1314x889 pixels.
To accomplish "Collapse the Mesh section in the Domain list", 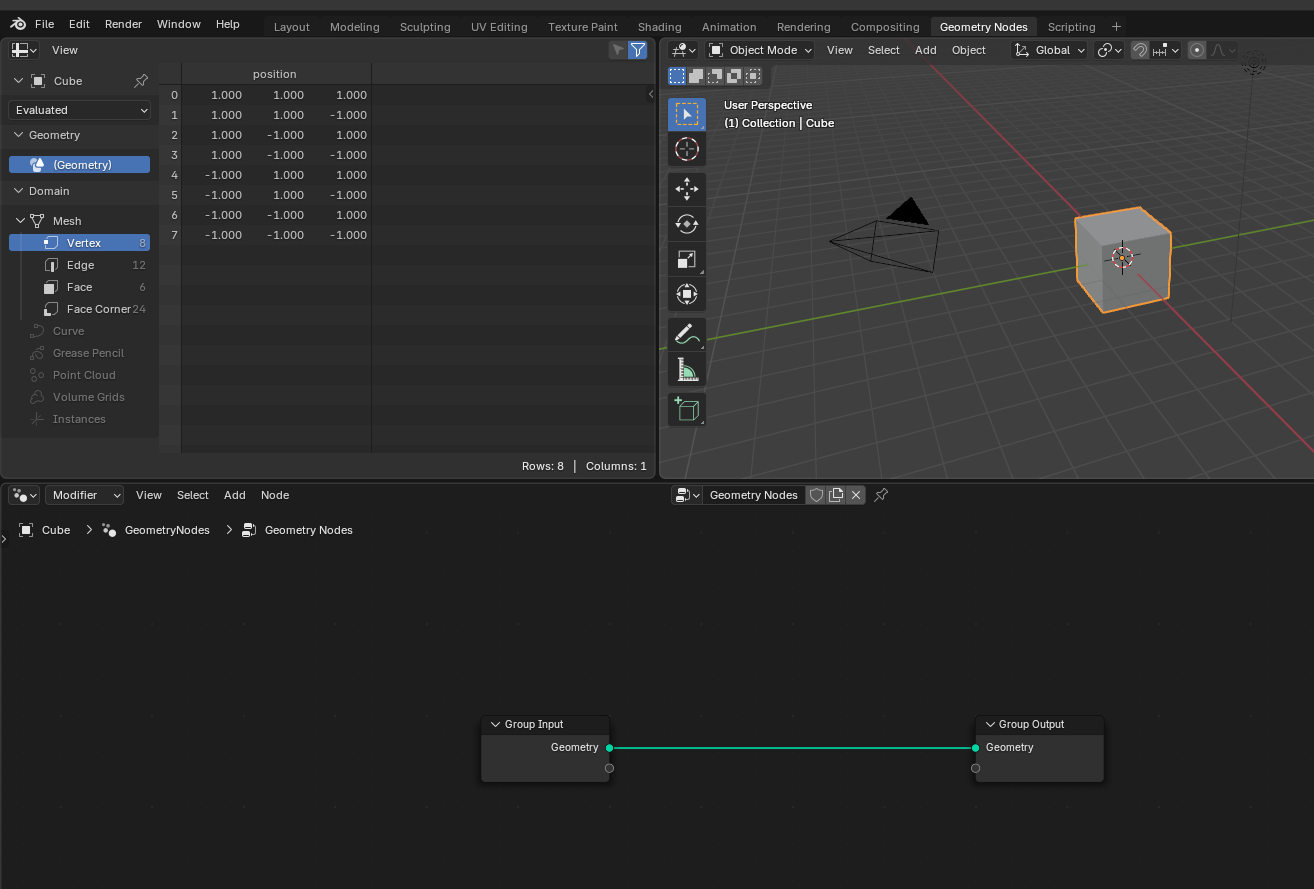I will tap(19, 221).
